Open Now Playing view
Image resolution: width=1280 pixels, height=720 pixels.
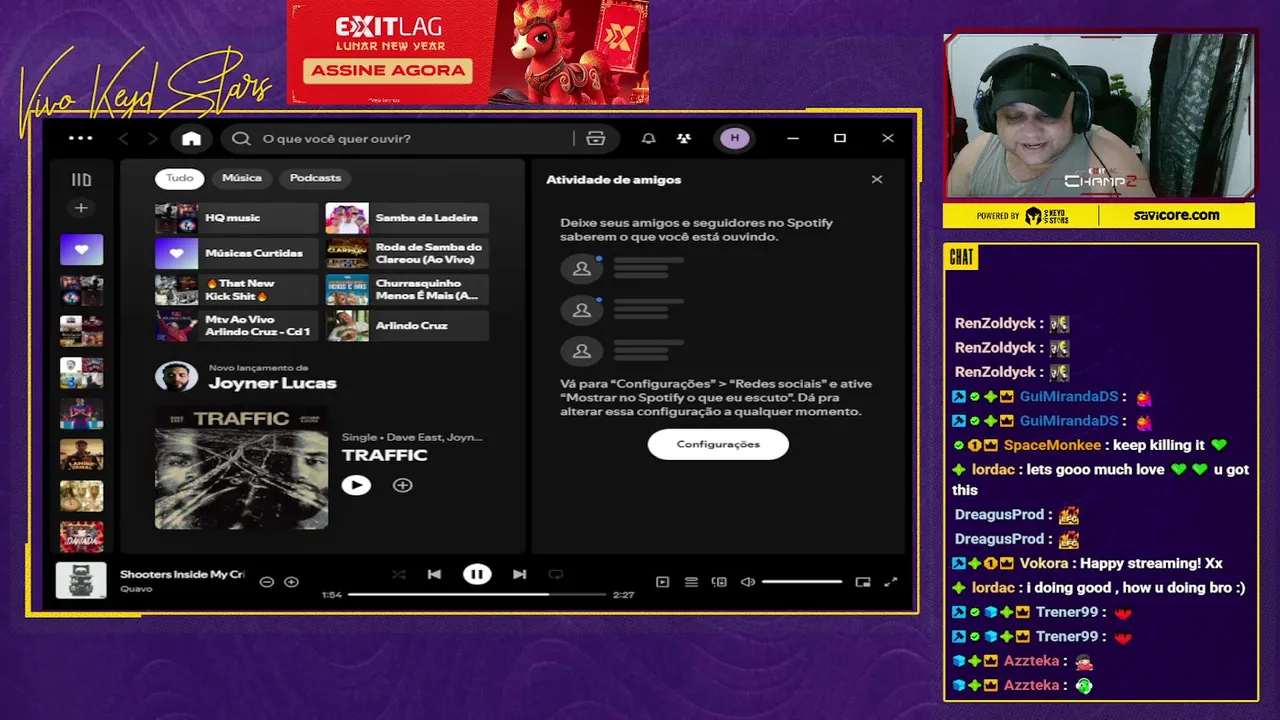pos(662,582)
